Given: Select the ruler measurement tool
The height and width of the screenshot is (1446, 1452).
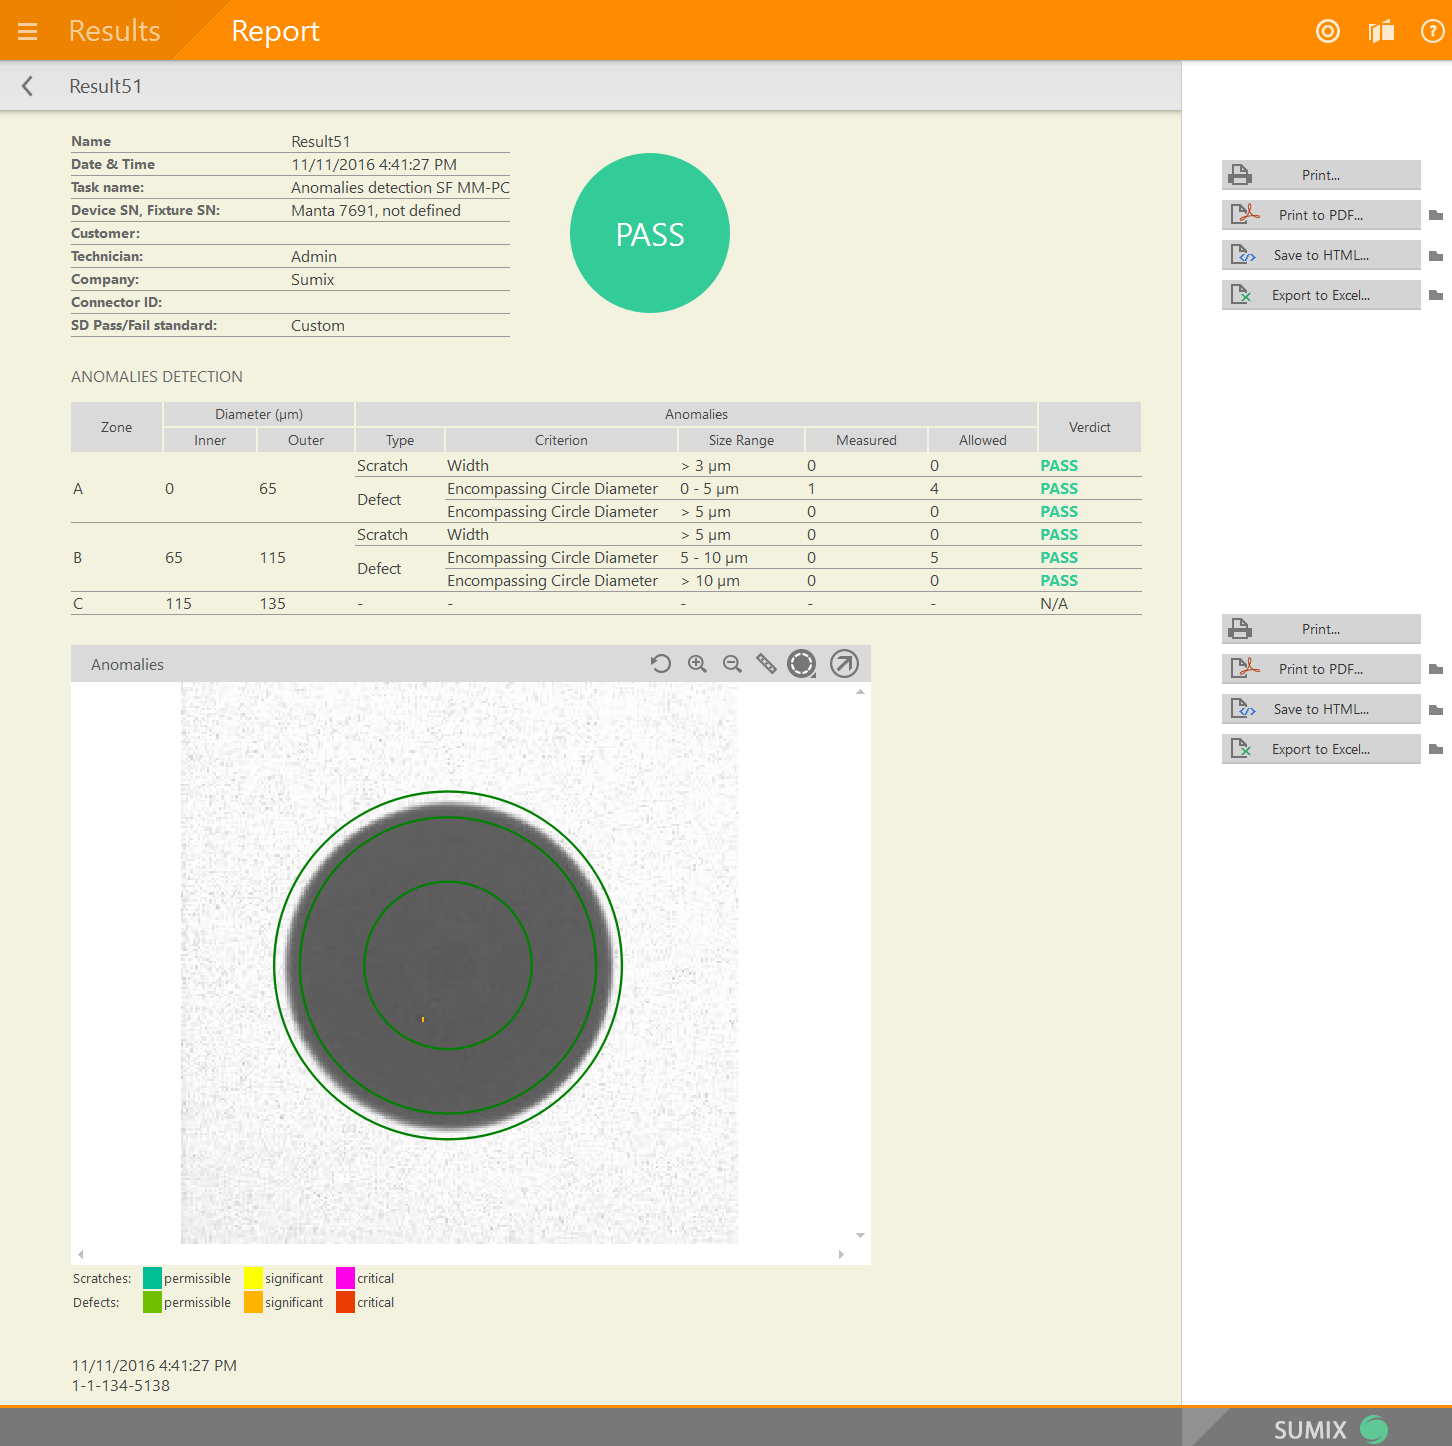Looking at the screenshot, I should [x=766, y=664].
